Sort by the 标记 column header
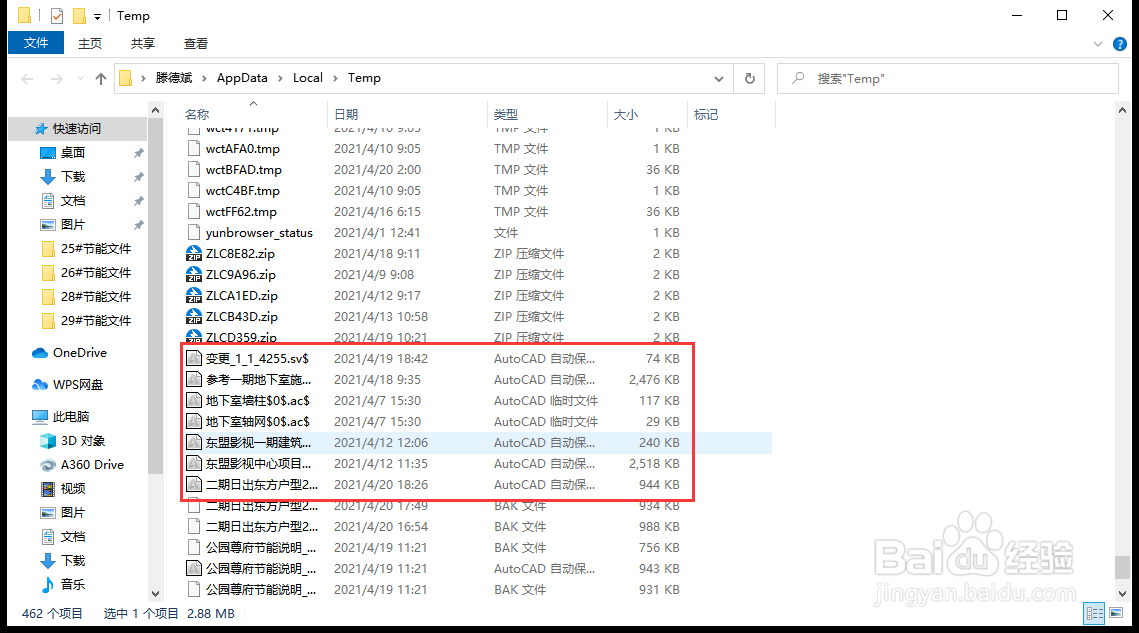1139x633 pixels. (x=706, y=114)
